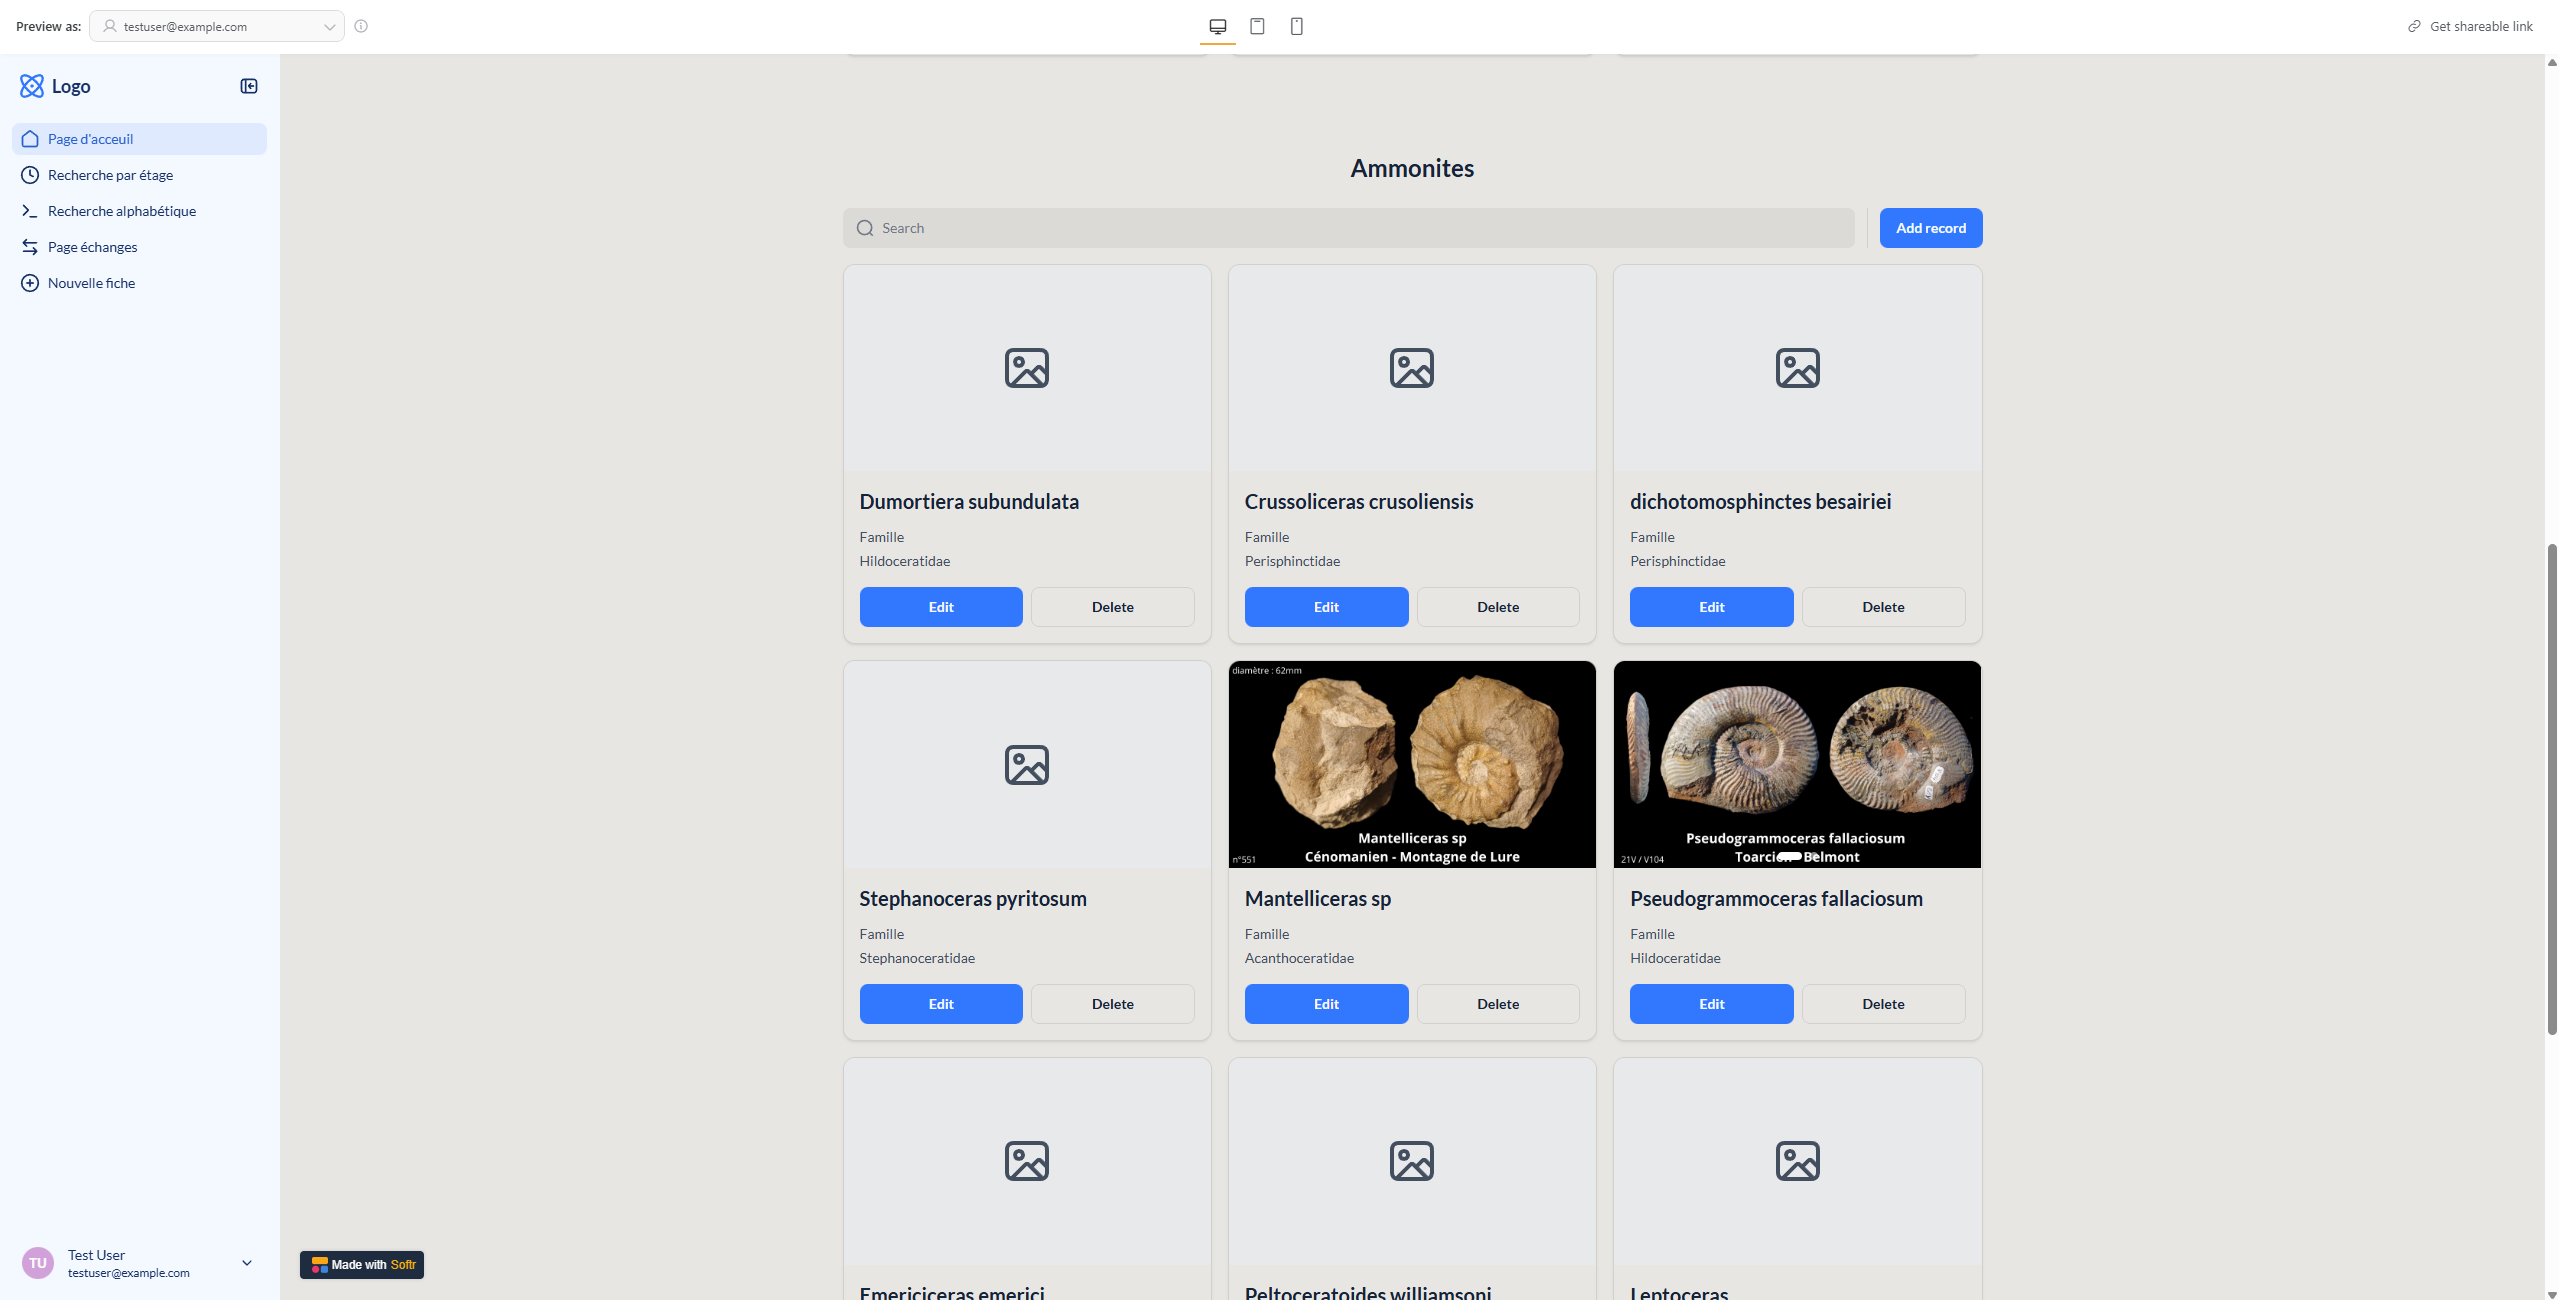Open the Preview as user dropdown
Viewport: 2559px width, 1300px height.
217,27
